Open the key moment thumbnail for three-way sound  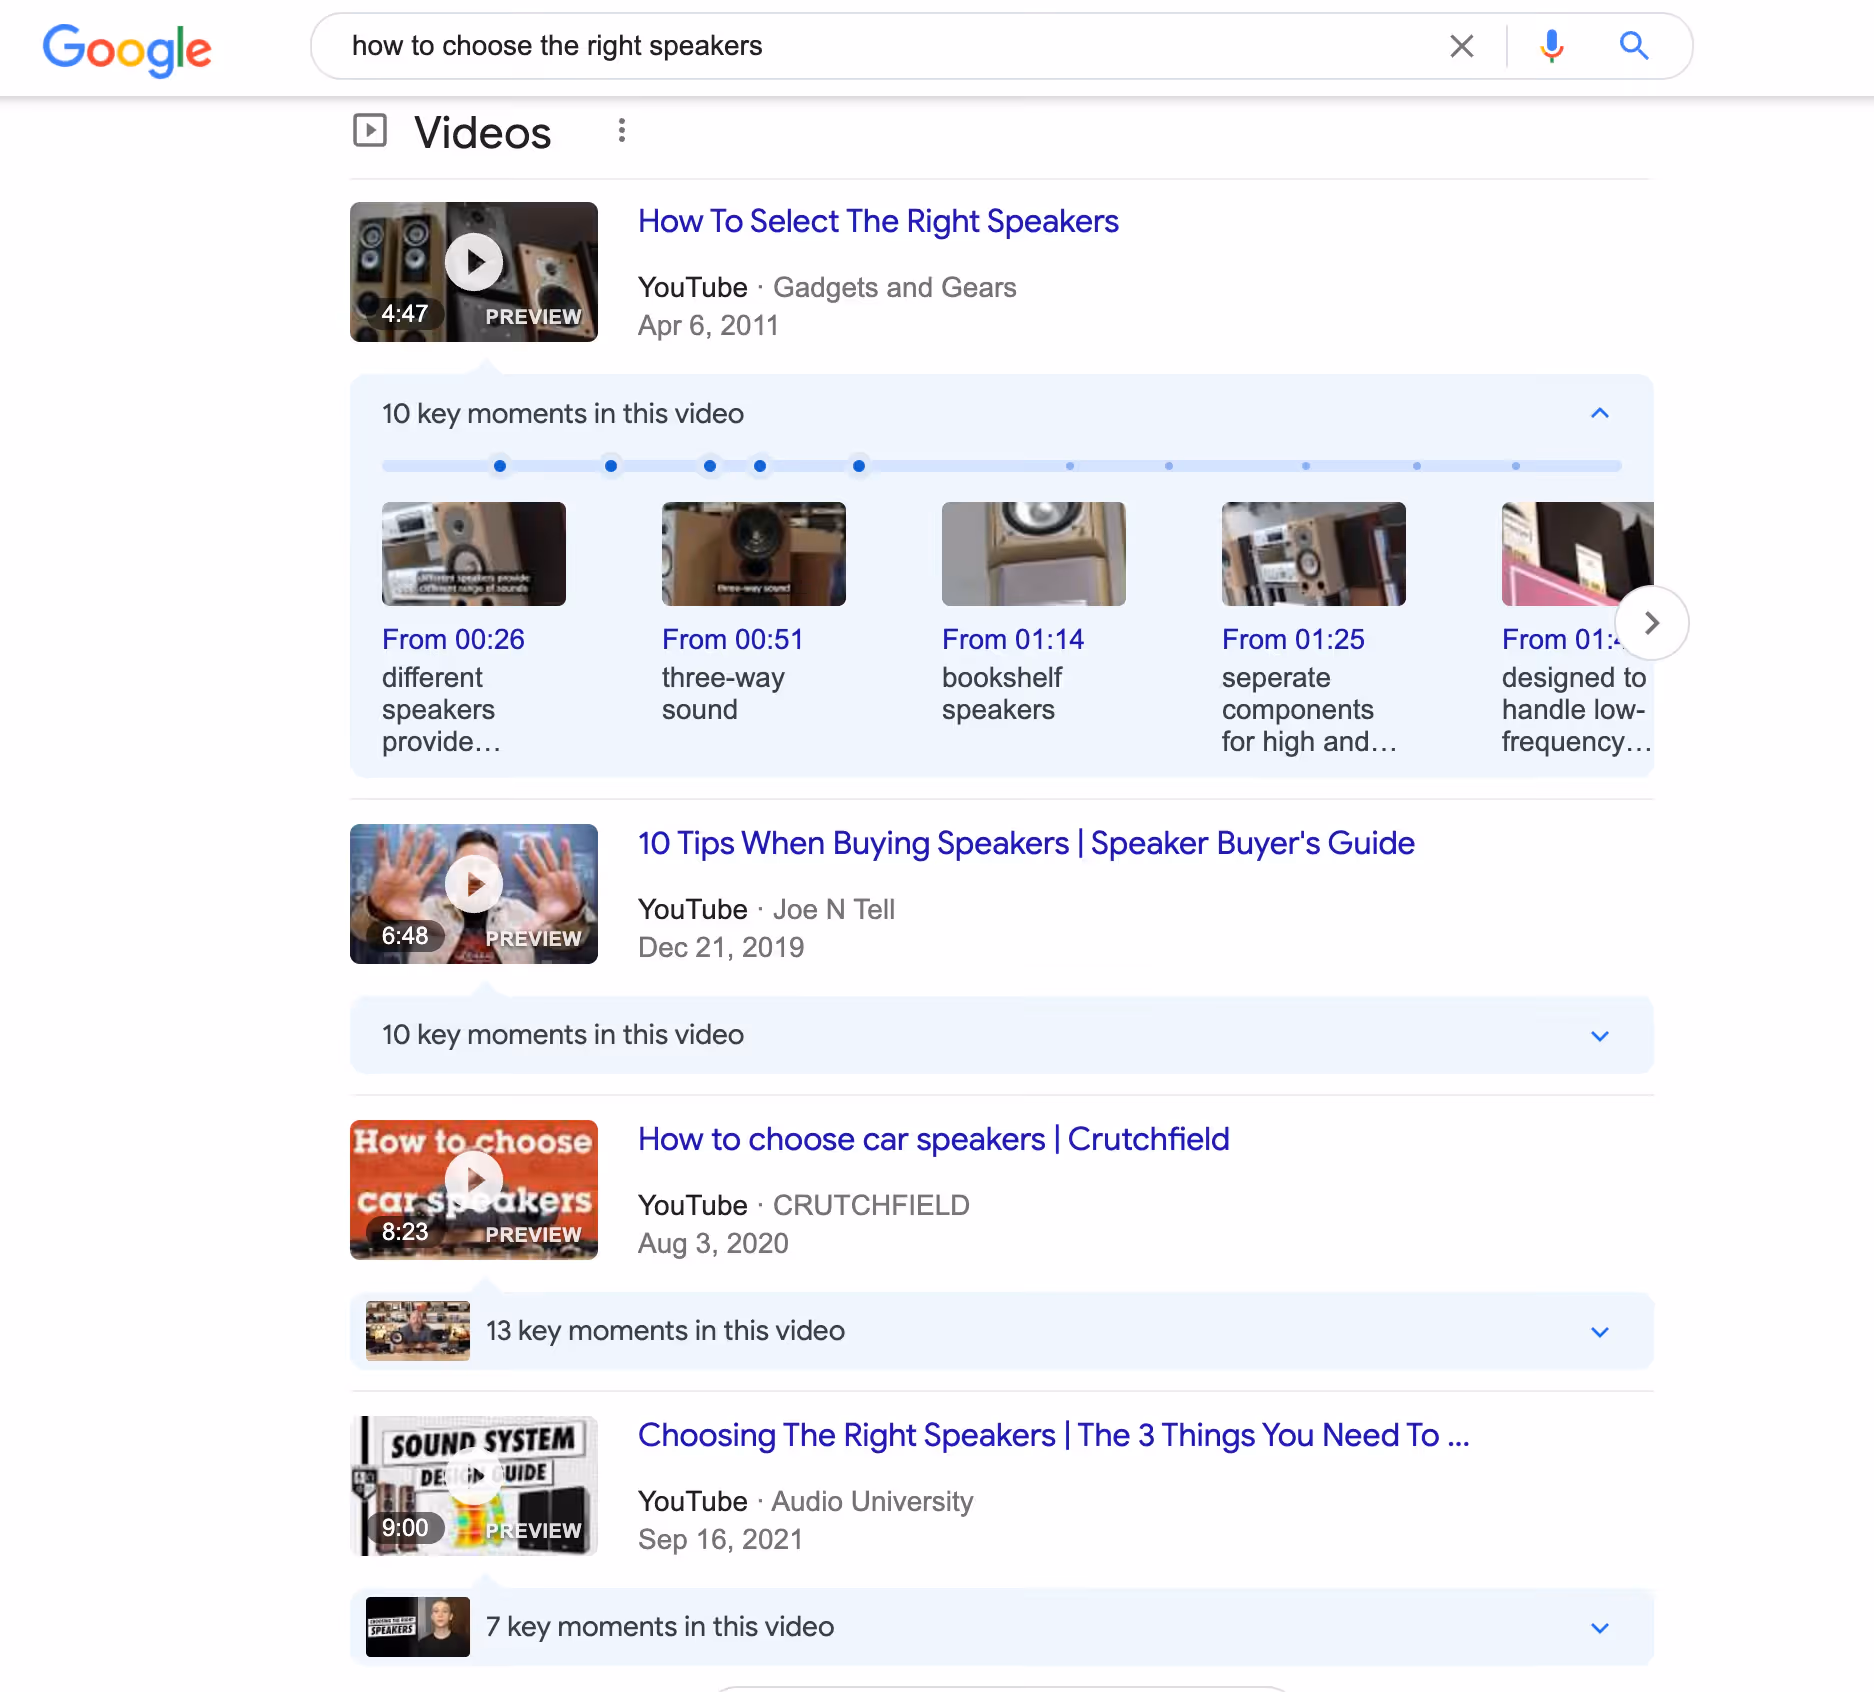click(754, 554)
